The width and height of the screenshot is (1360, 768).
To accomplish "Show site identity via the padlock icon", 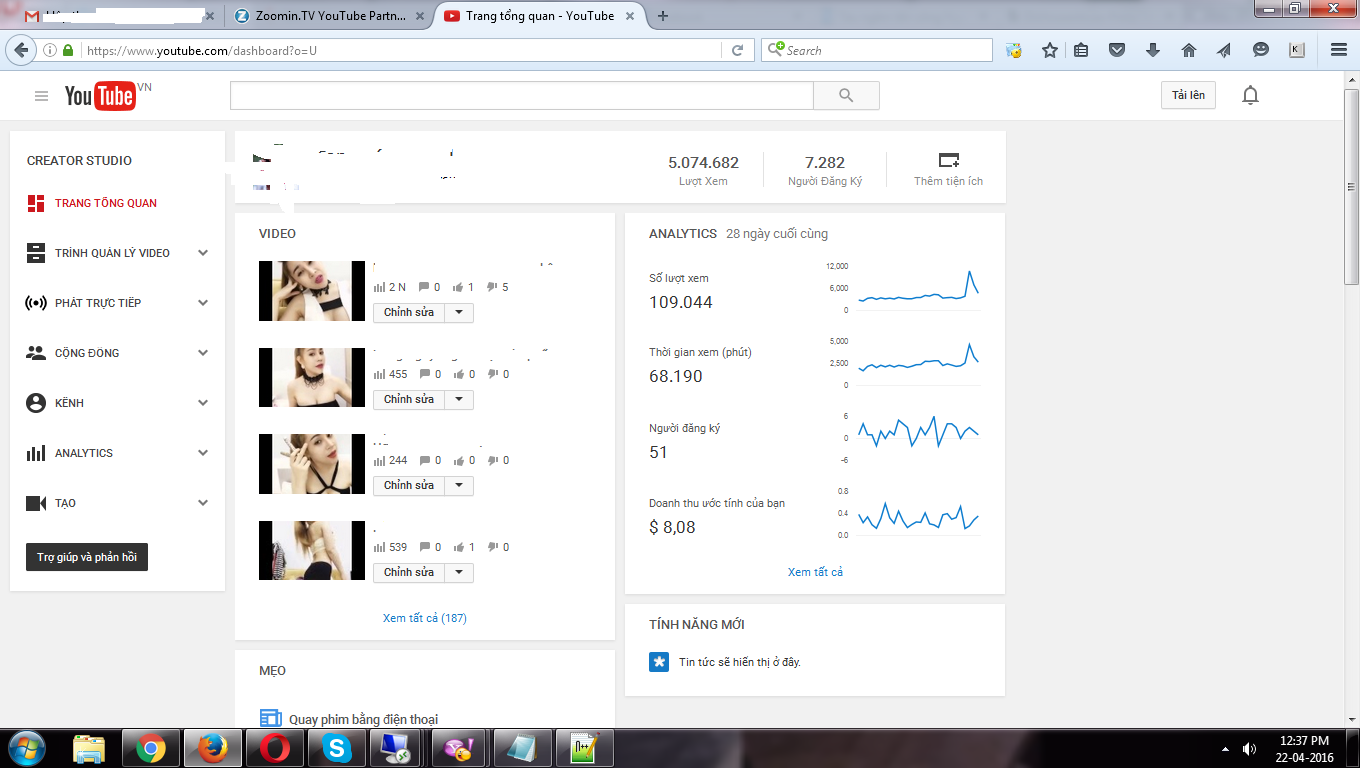I will (68, 50).
